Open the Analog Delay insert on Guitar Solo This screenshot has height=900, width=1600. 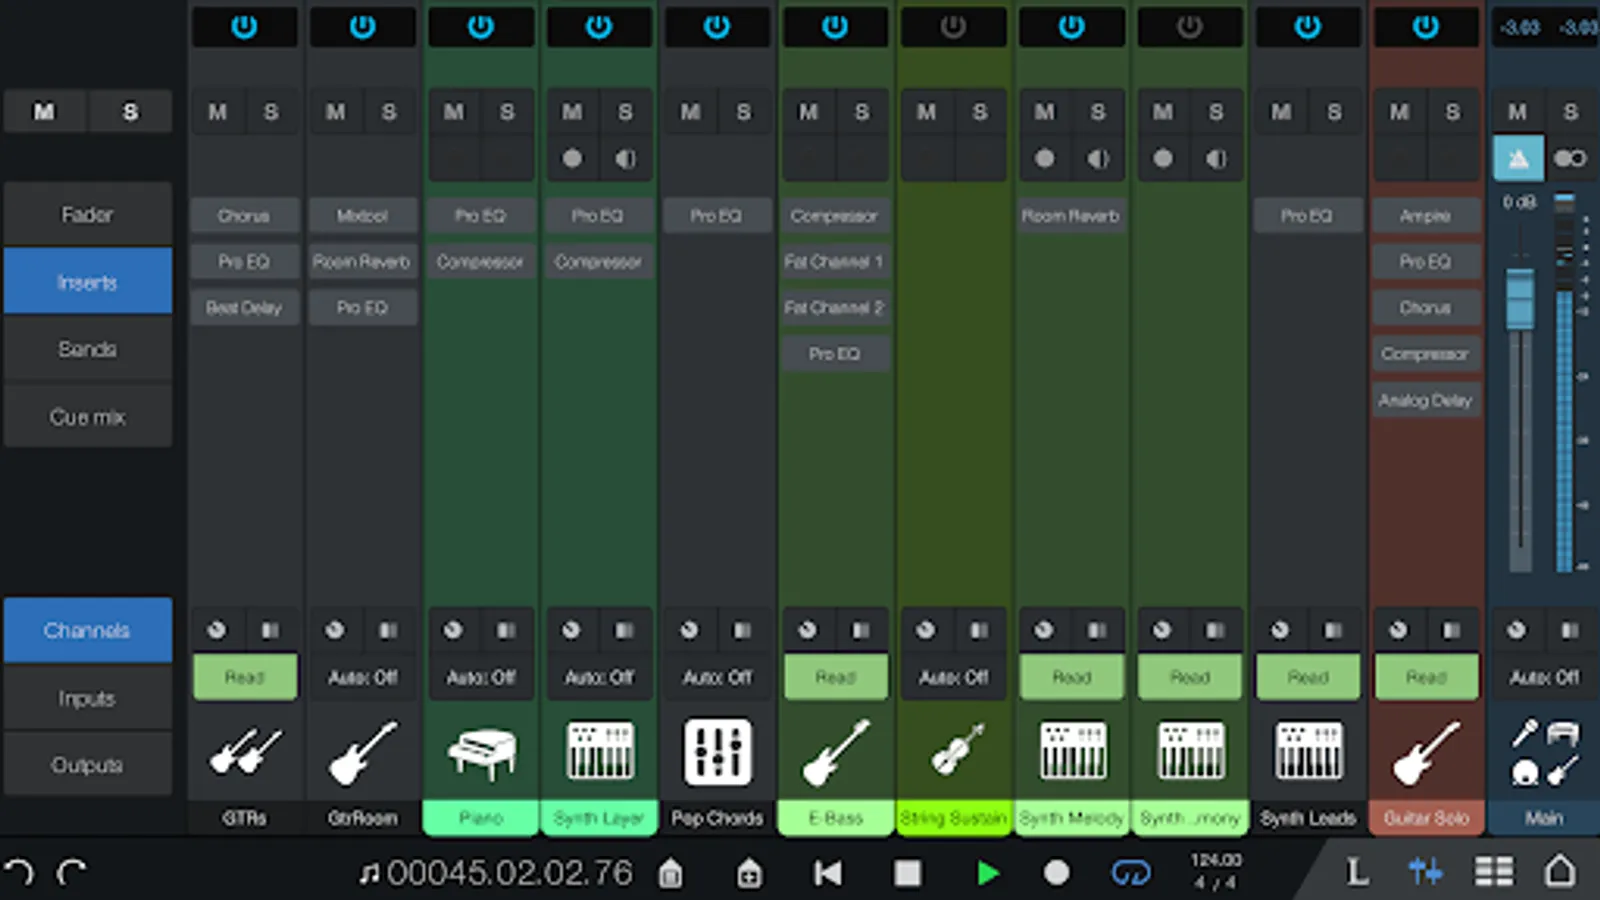click(x=1426, y=400)
